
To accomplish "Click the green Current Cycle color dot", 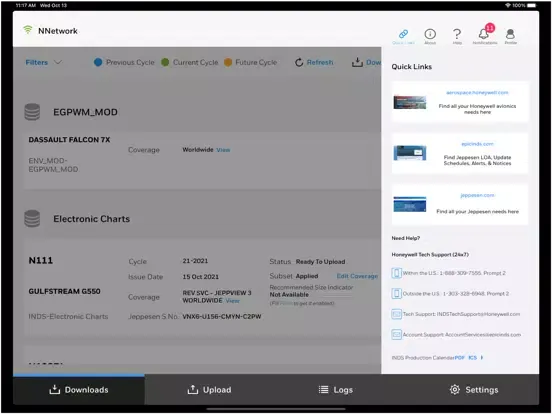I will [165, 62].
